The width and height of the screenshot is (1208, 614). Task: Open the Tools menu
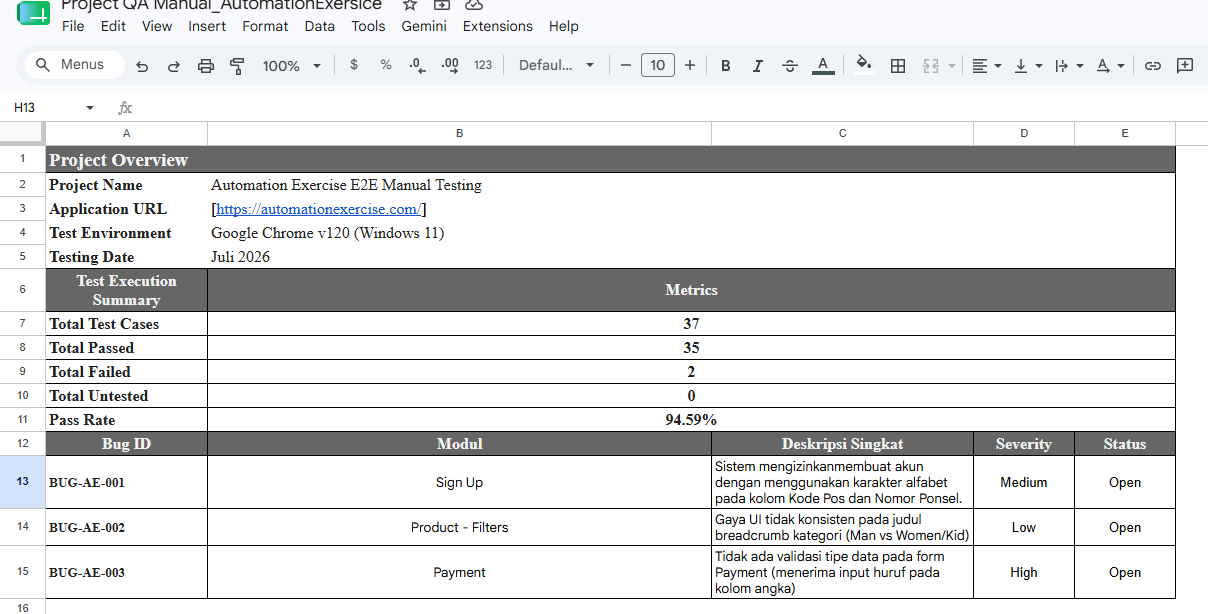click(x=368, y=26)
